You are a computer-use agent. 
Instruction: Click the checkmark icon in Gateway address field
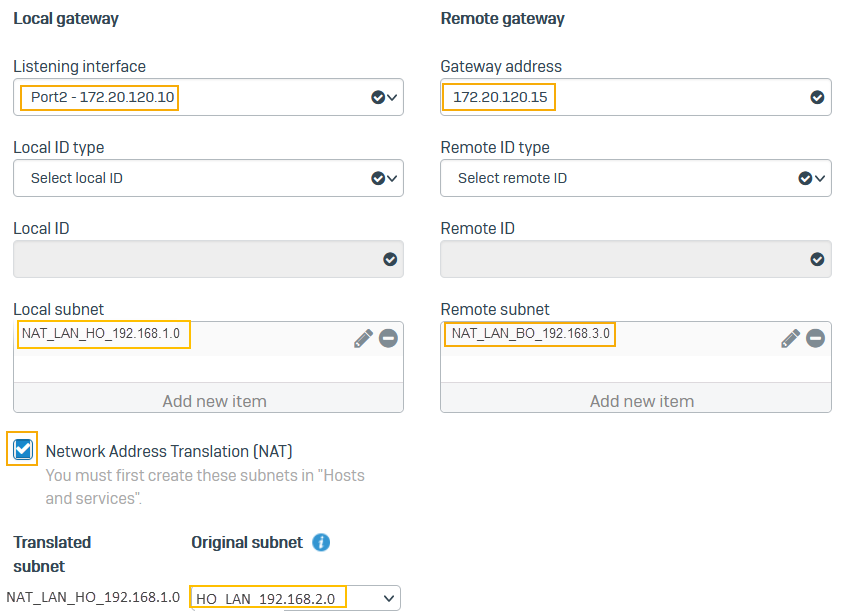(815, 97)
